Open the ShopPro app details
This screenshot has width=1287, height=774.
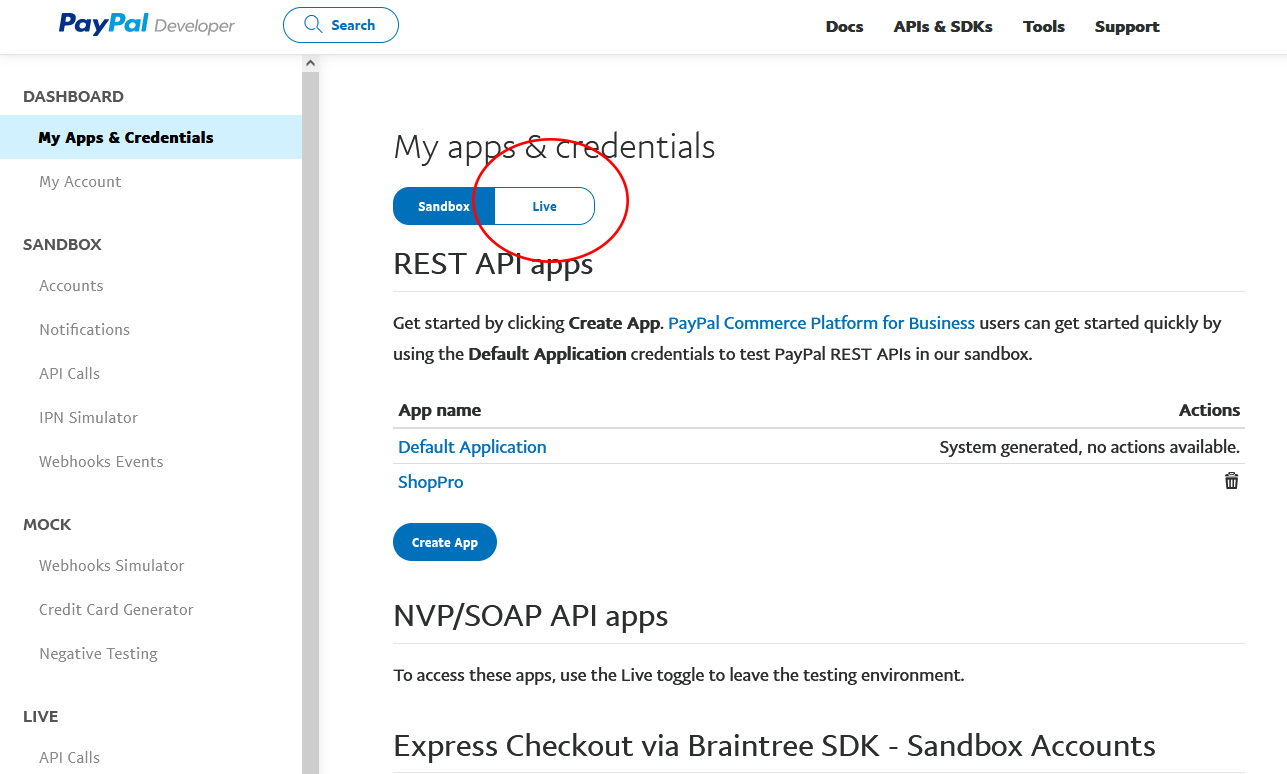point(430,482)
